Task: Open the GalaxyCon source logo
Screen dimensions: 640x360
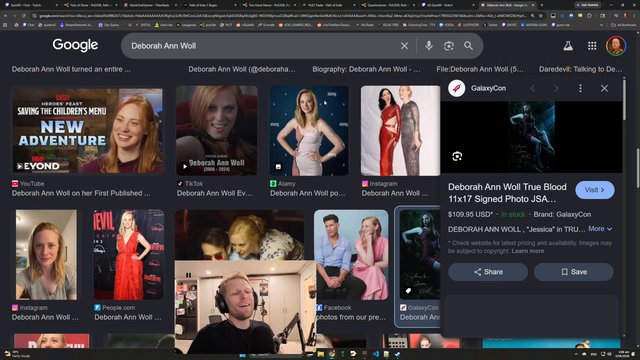Action: pos(457,88)
